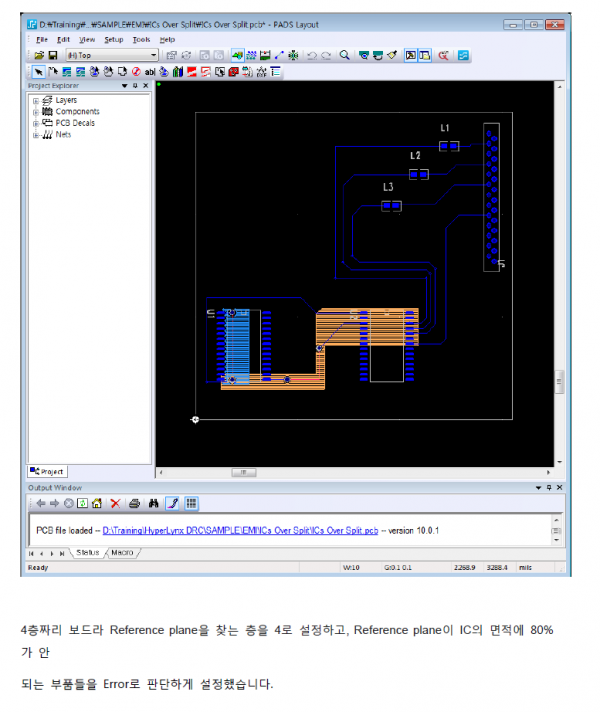600x712 pixels.
Task: Click the horizontal scrollbar under the PCB canvas
Action: point(350,470)
